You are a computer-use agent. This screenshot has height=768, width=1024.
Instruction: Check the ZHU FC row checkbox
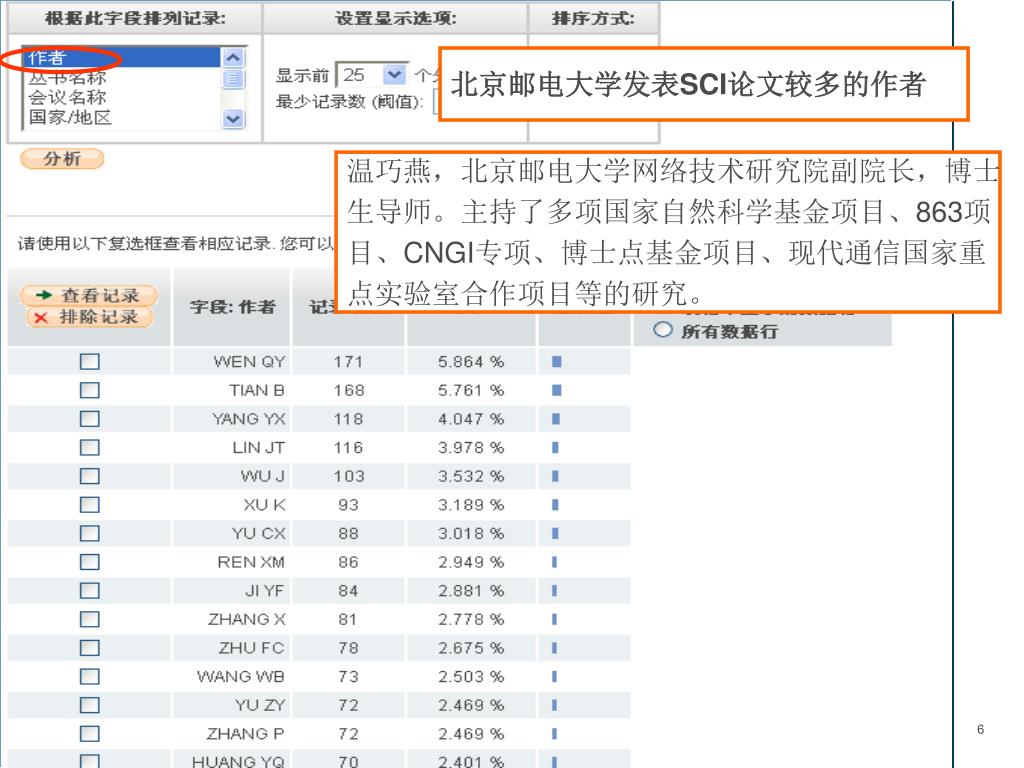[x=89, y=648]
